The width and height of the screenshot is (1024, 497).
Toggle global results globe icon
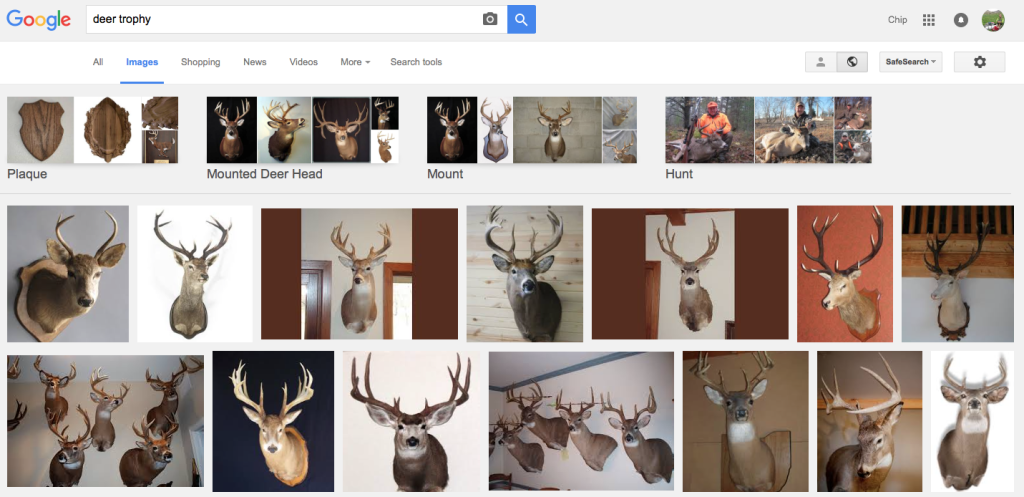[851, 62]
